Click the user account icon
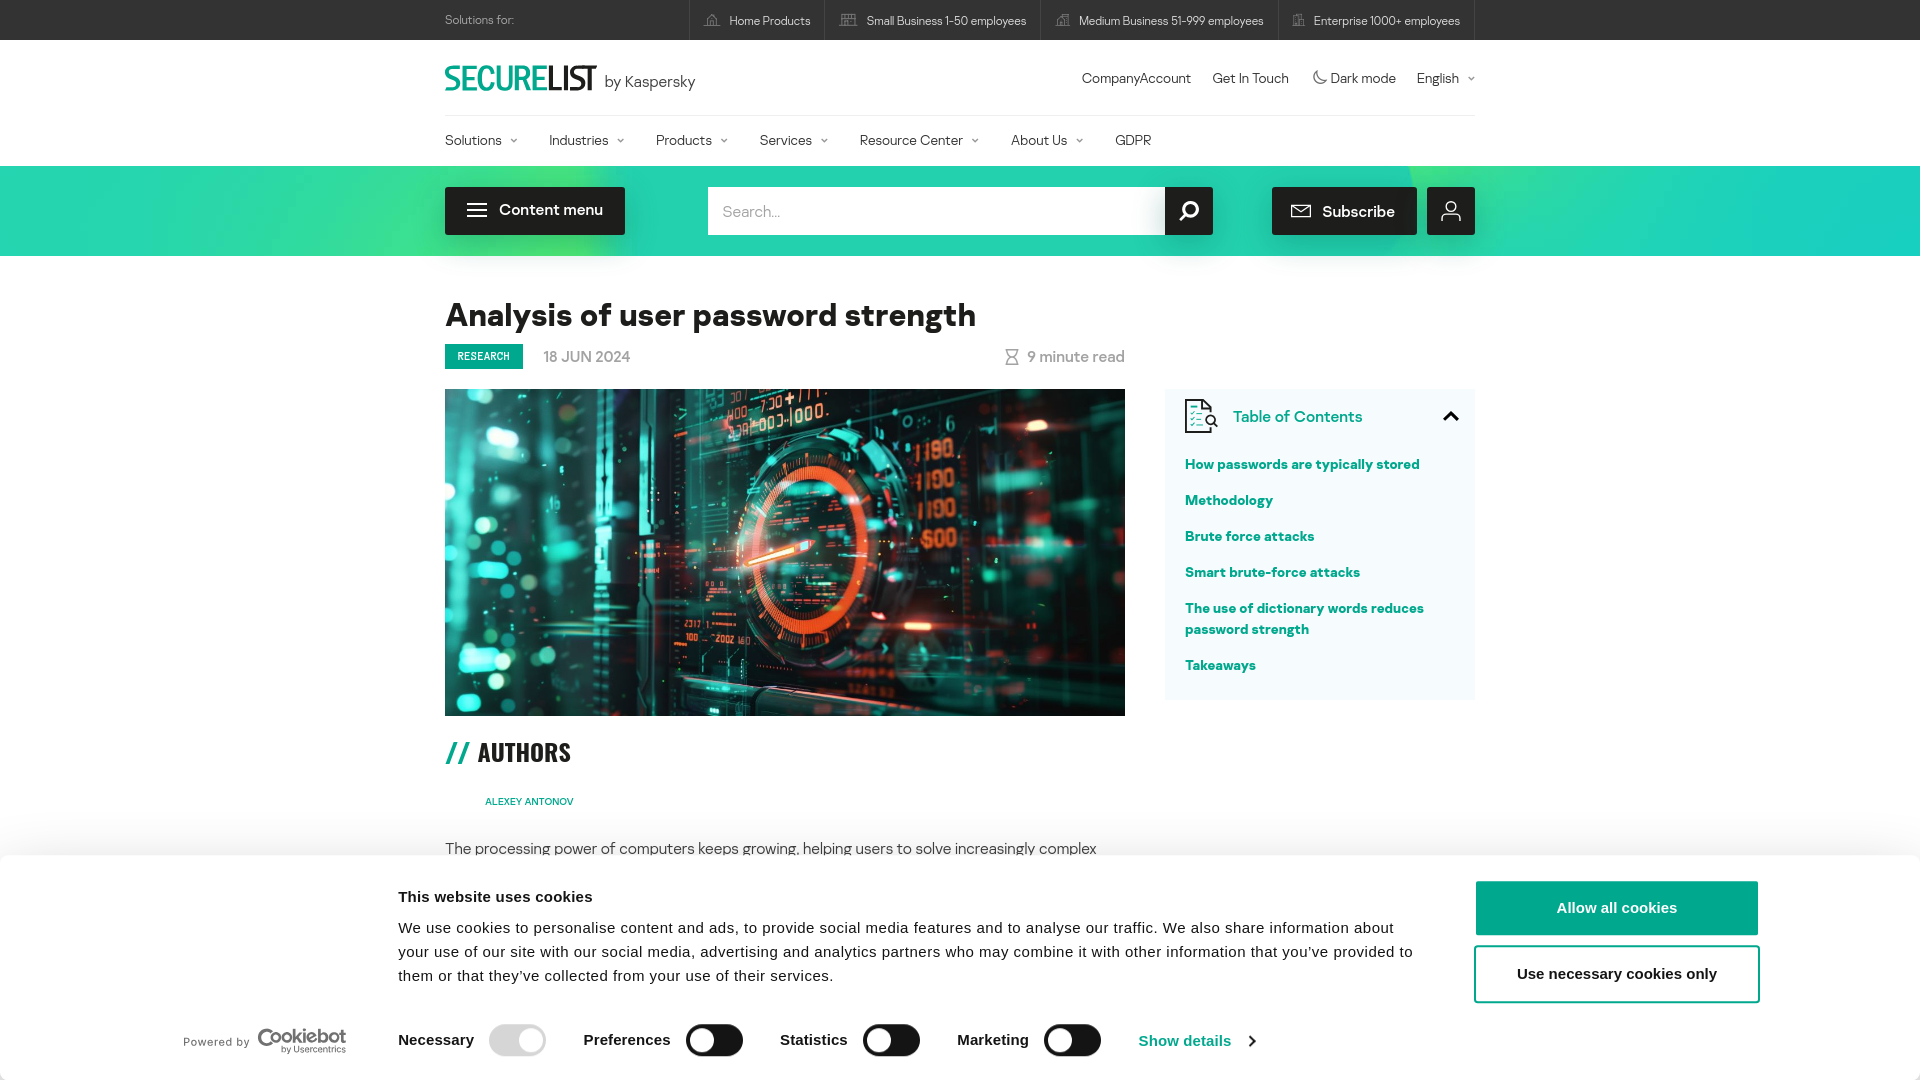Image resolution: width=1920 pixels, height=1080 pixels. pyautogui.click(x=1451, y=211)
